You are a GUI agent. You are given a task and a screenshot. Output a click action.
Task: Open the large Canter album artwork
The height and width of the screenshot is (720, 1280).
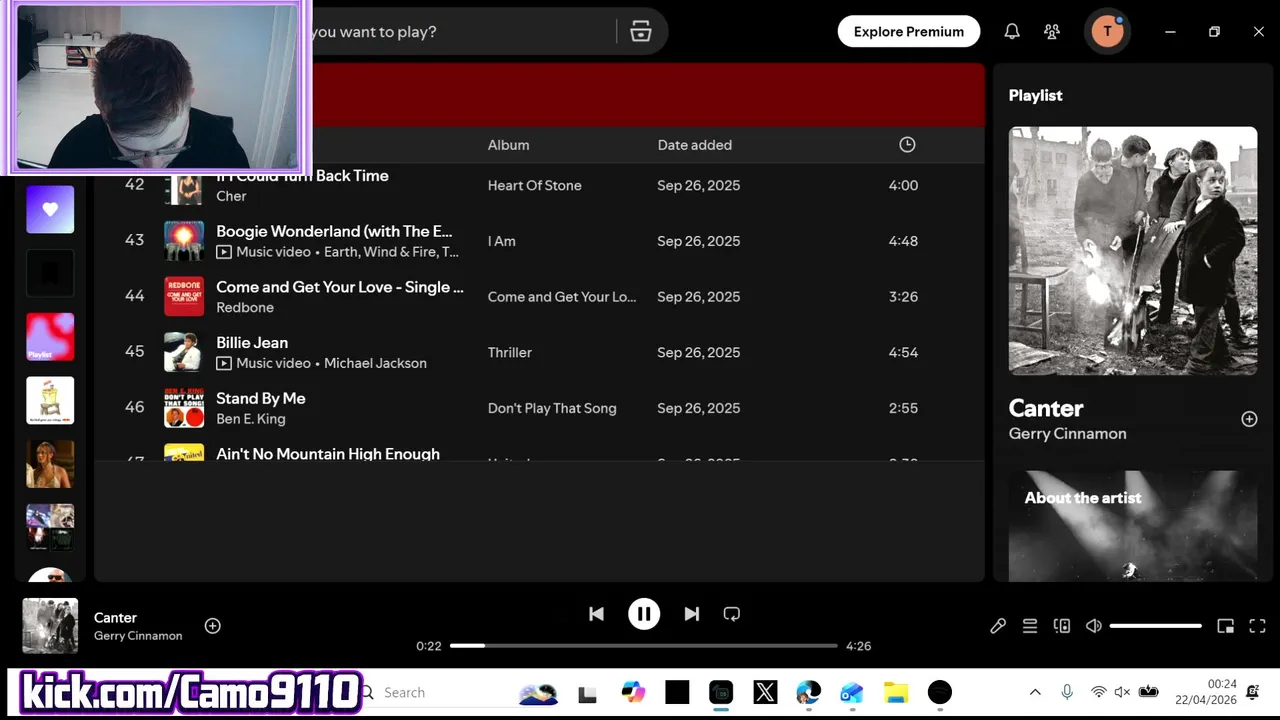coord(1133,251)
